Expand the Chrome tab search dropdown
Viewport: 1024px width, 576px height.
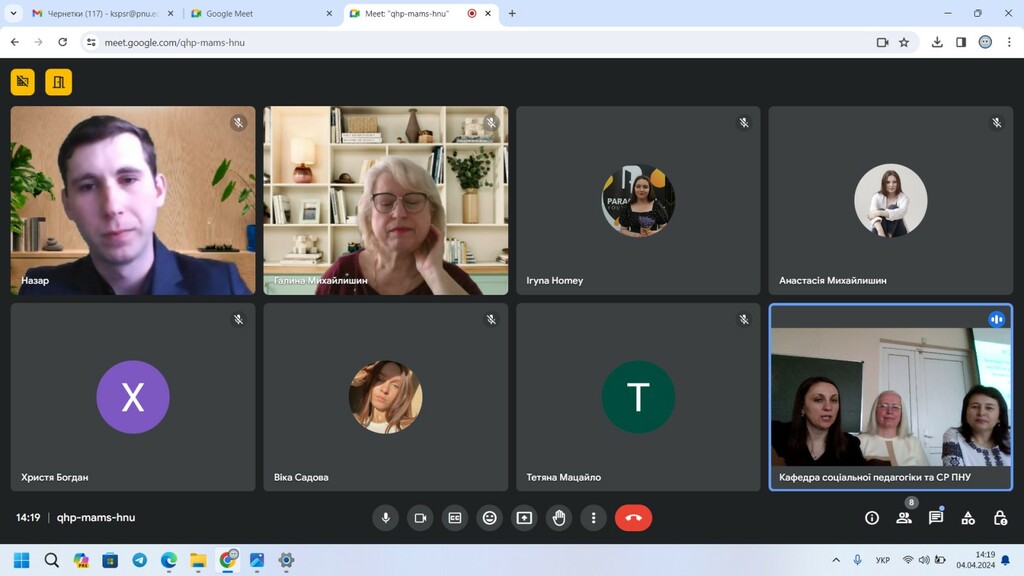[x=14, y=13]
